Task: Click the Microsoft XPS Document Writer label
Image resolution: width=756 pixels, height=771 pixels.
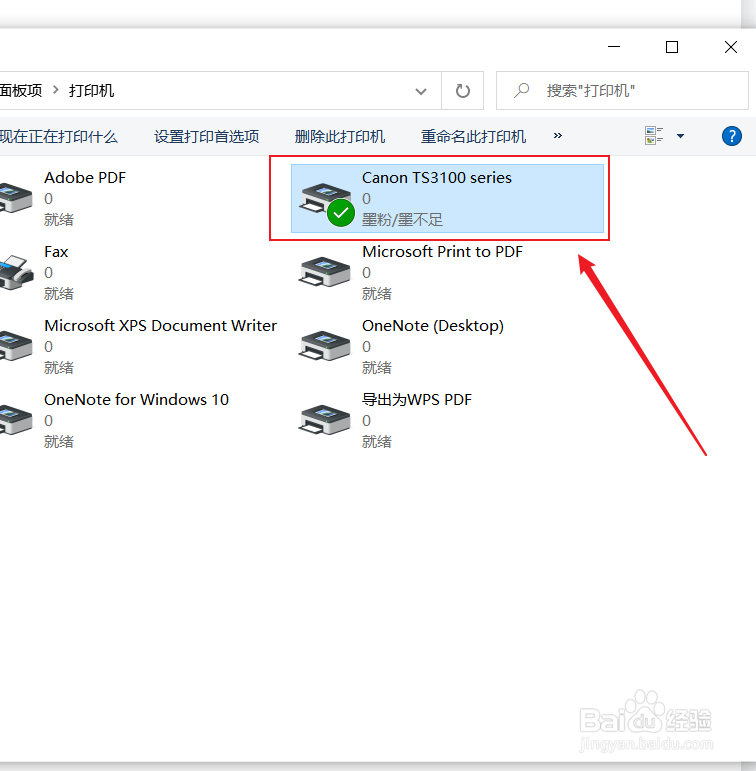Action: tap(160, 326)
